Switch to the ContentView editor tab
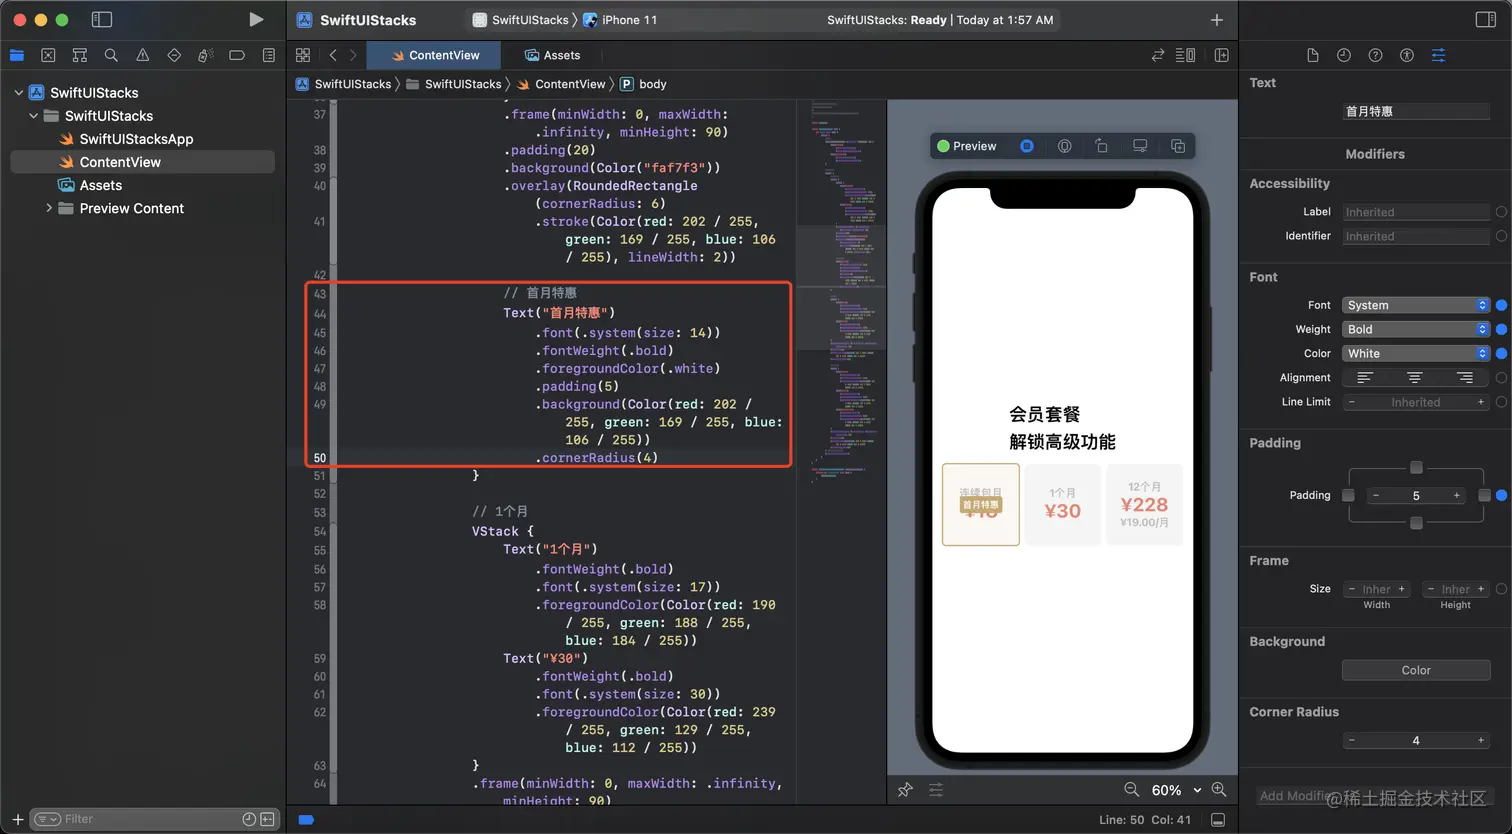 pos(434,55)
